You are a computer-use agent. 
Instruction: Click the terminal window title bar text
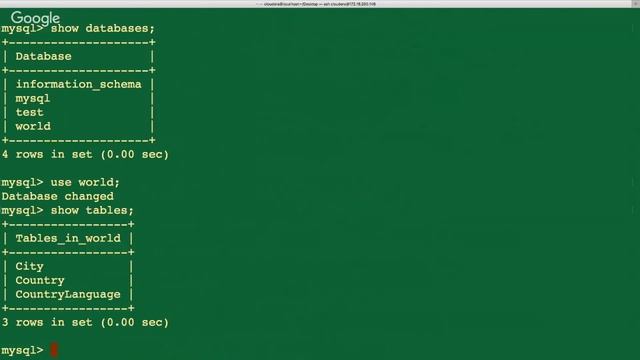(x=320, y=4)
